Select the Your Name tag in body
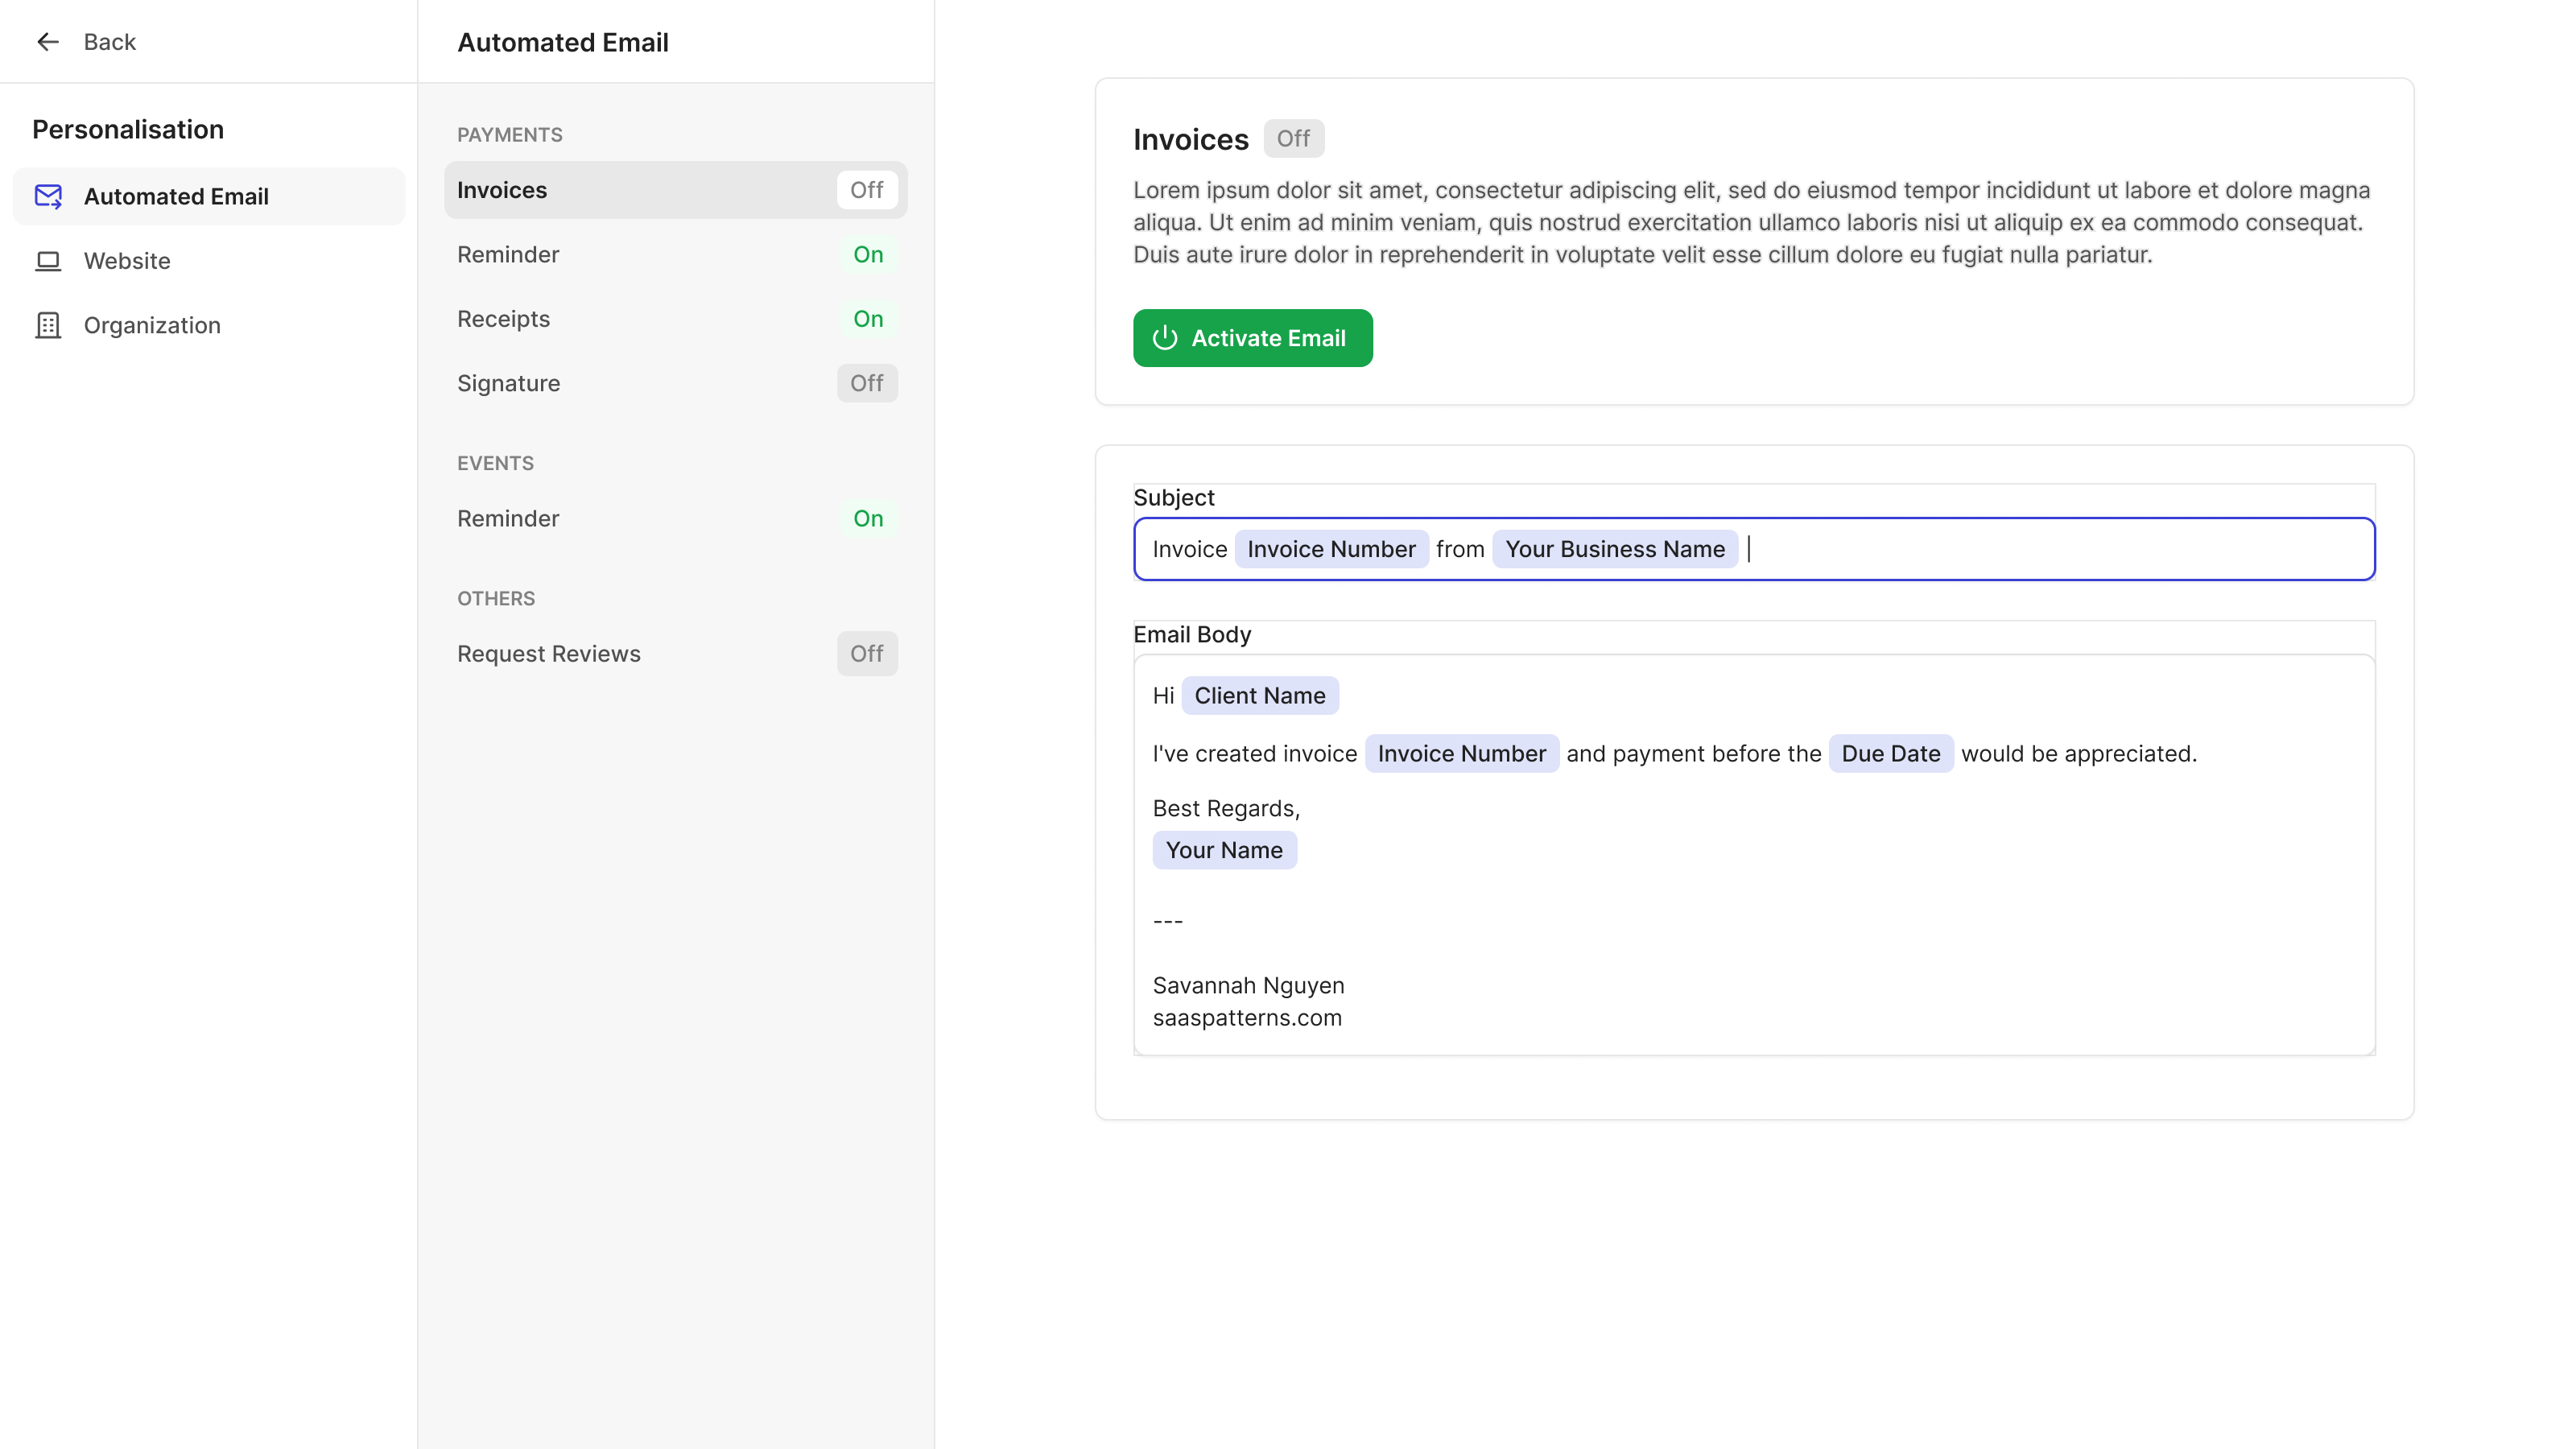2576x1449 pixels. coord(1224,850)
